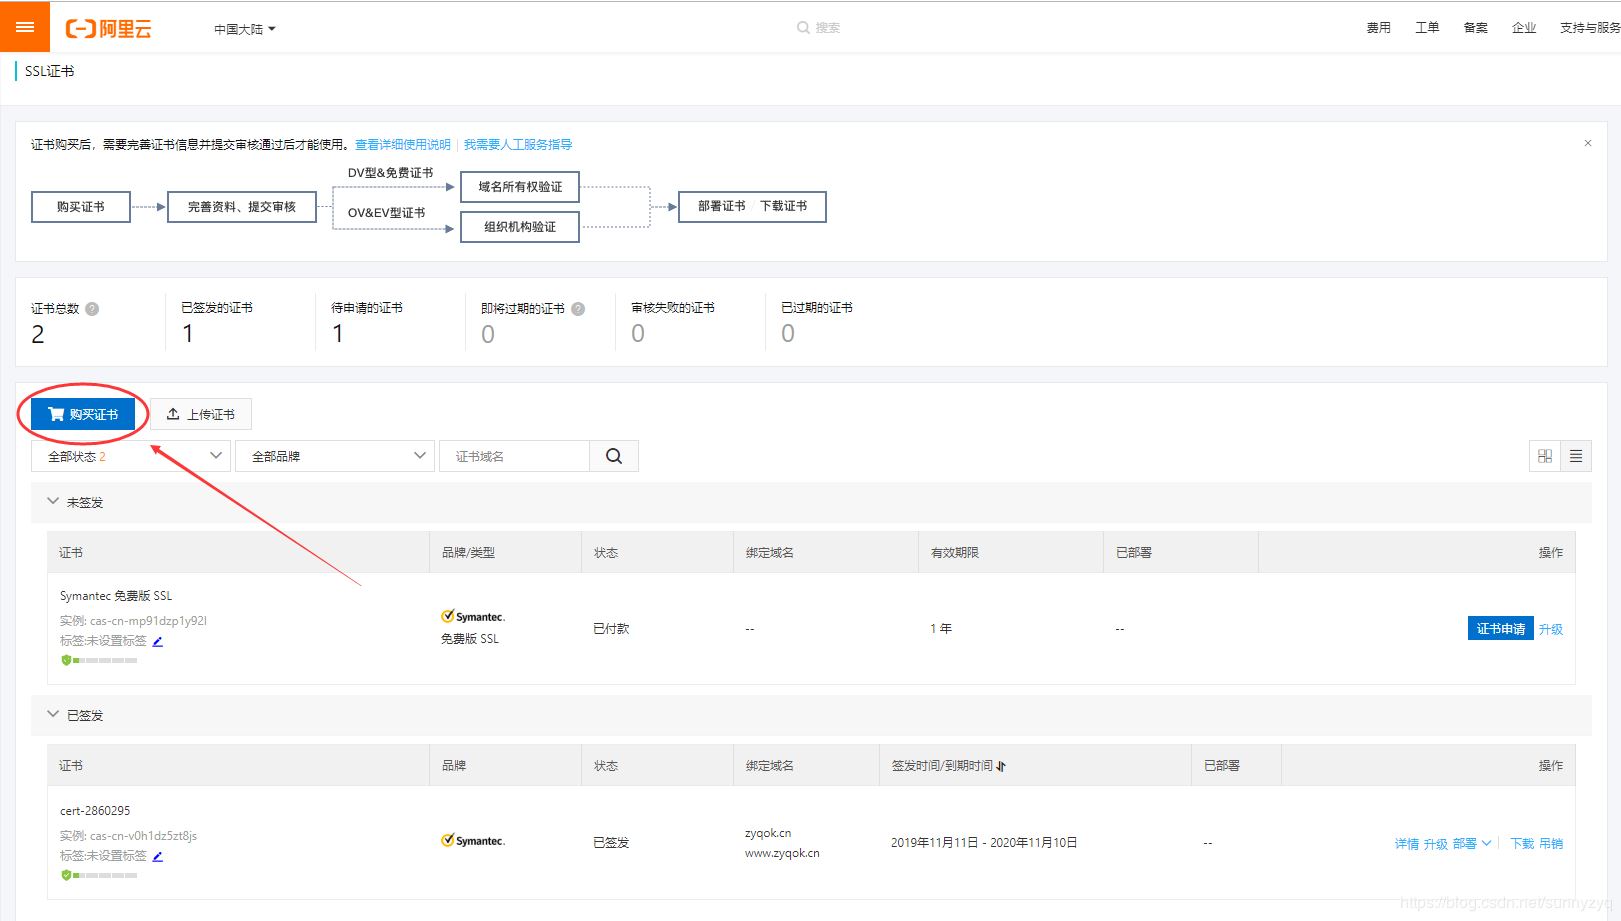Click help icon beside 即将过期的证书
This screenshot has width=1621, height=921.
point(578,309)
